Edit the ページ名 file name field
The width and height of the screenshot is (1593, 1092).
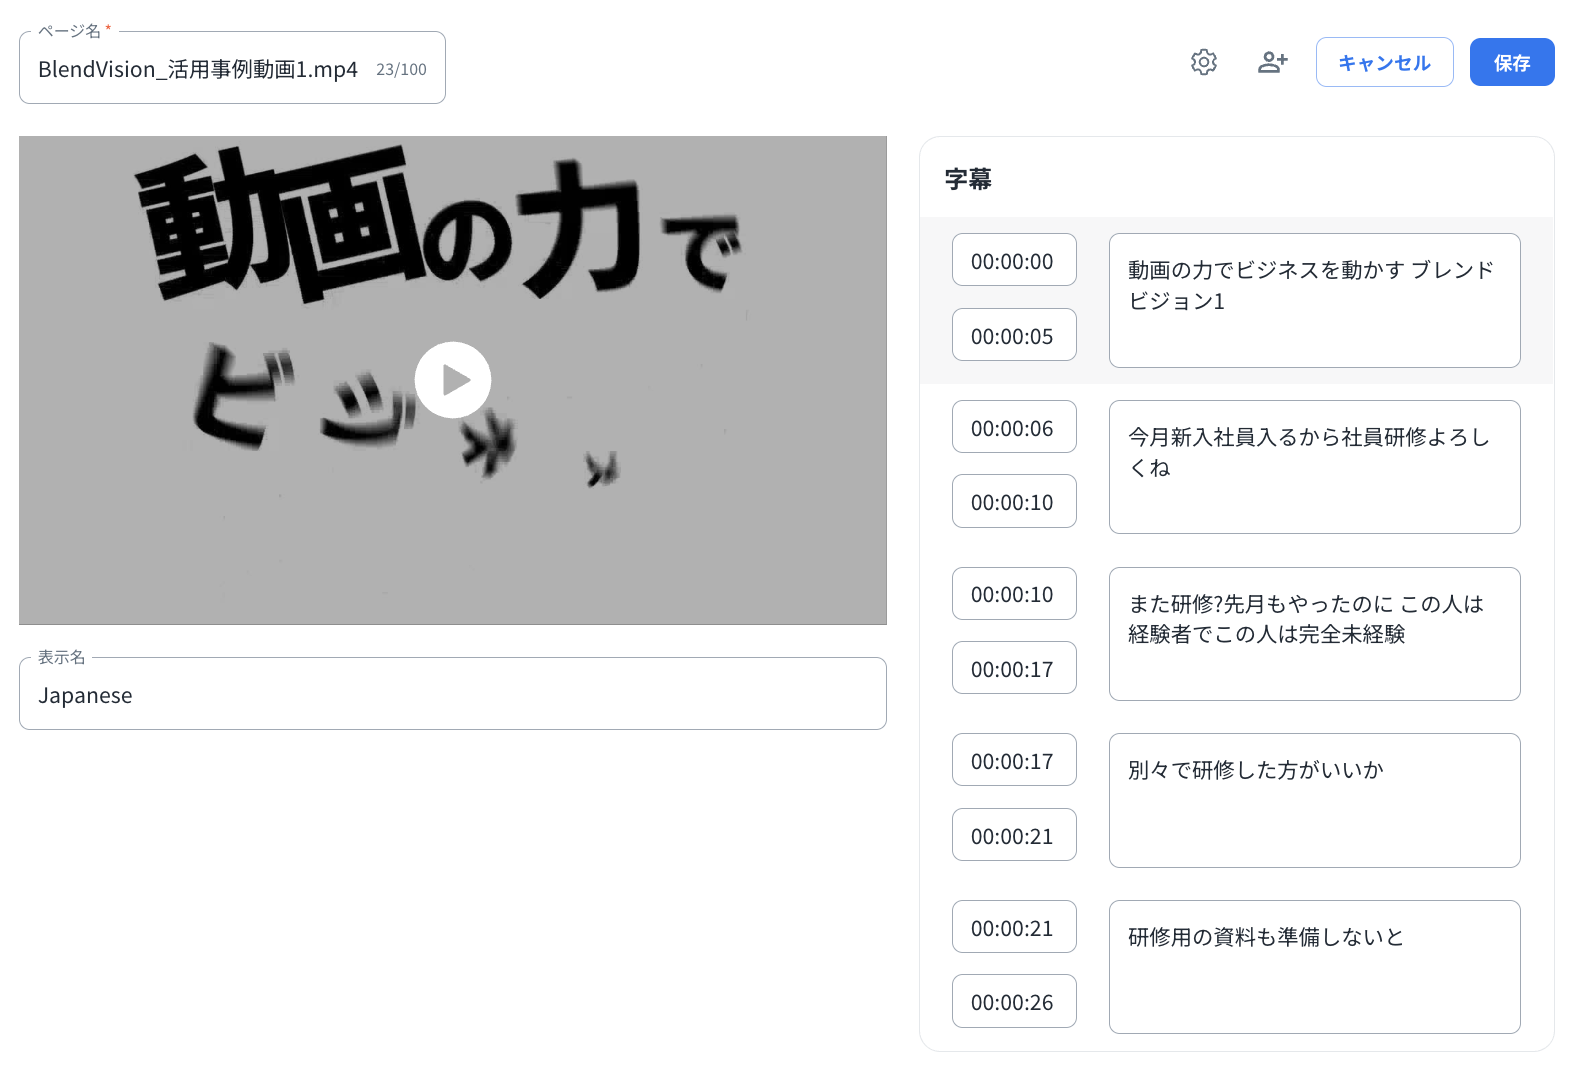tap(200, 69)
